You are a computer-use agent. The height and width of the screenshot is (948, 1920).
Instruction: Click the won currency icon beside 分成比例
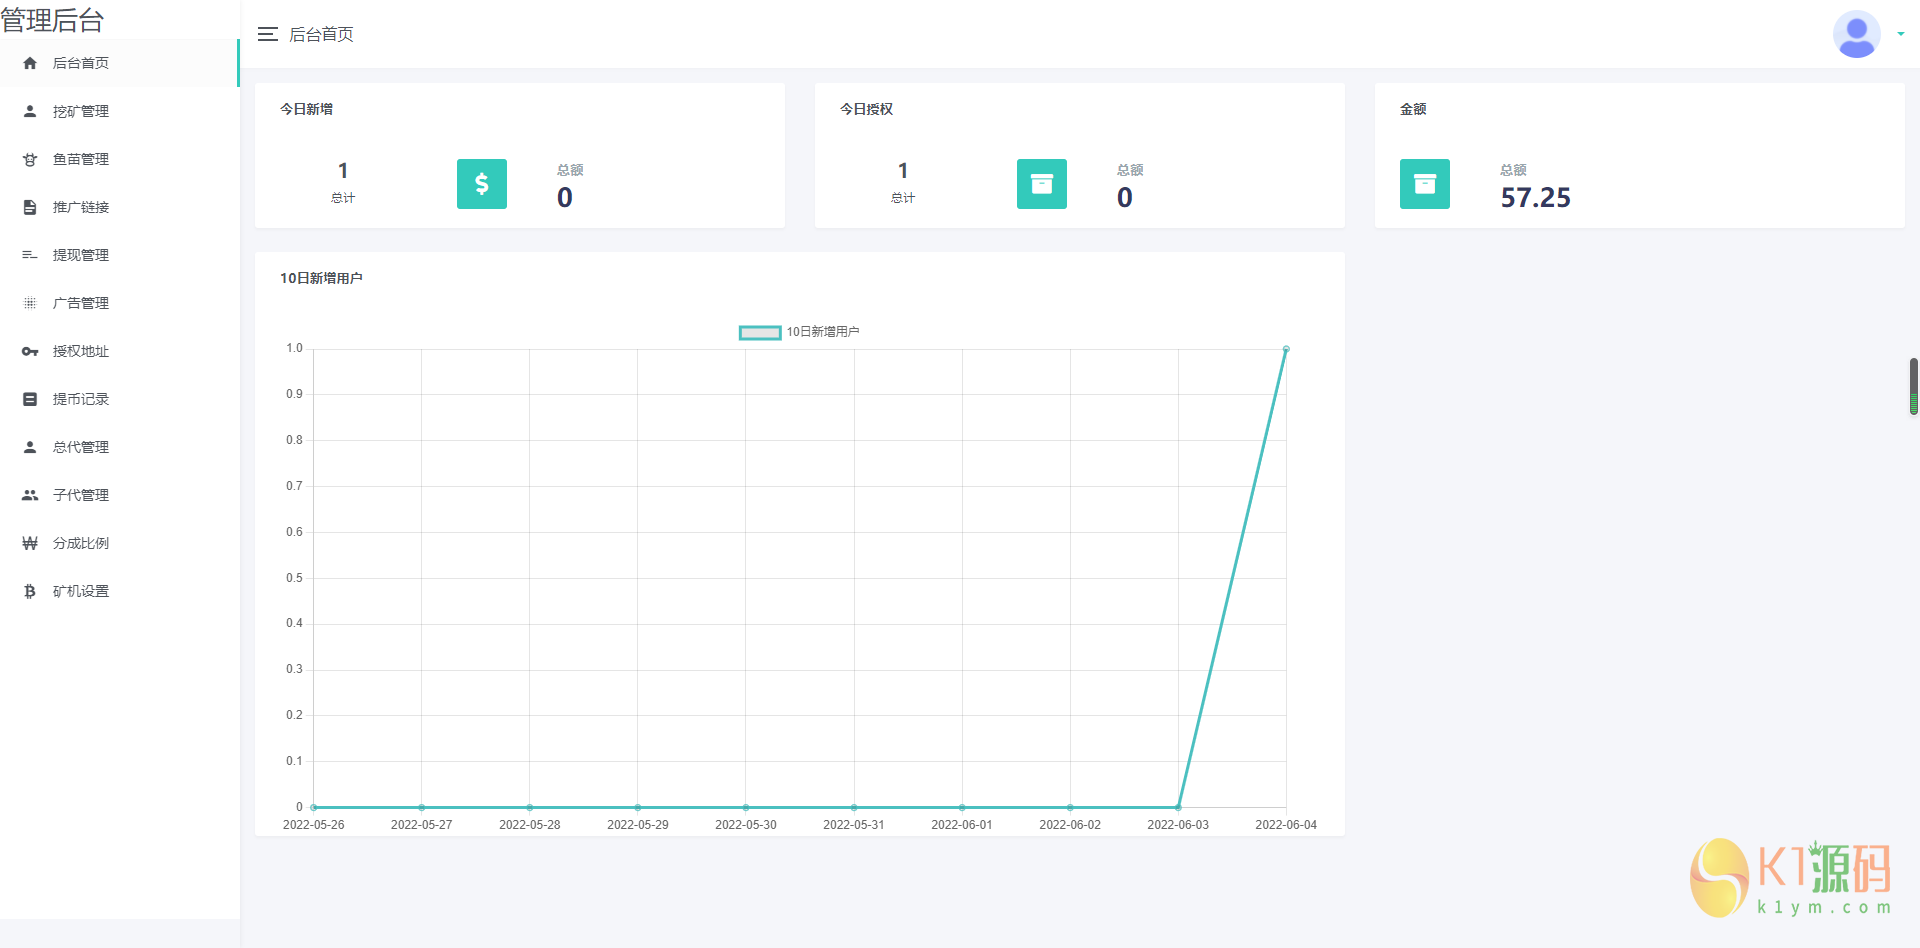(x=30, y=543)
